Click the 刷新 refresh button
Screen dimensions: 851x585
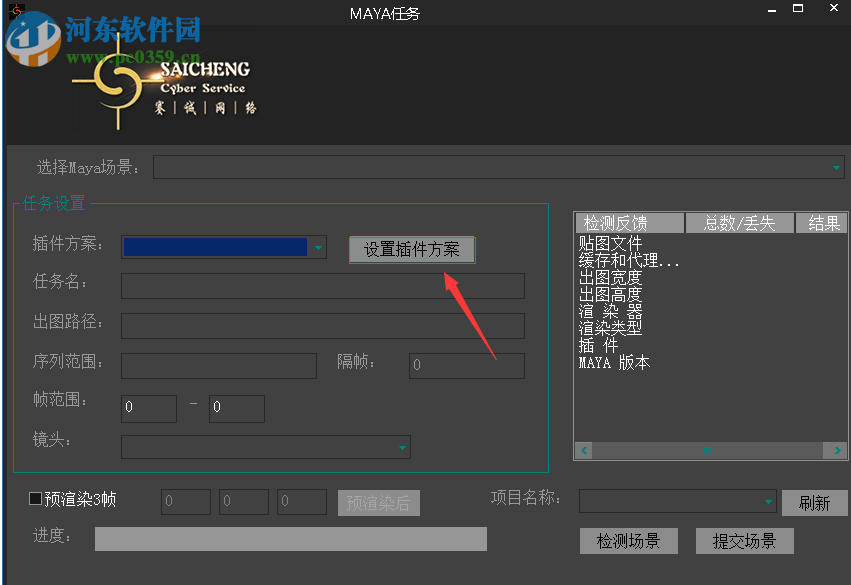coord(815,503)
